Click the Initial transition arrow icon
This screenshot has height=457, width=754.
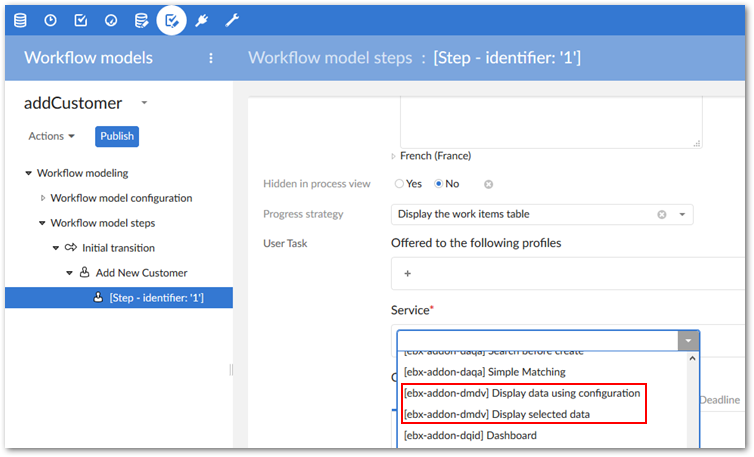(x=71, y=248)
